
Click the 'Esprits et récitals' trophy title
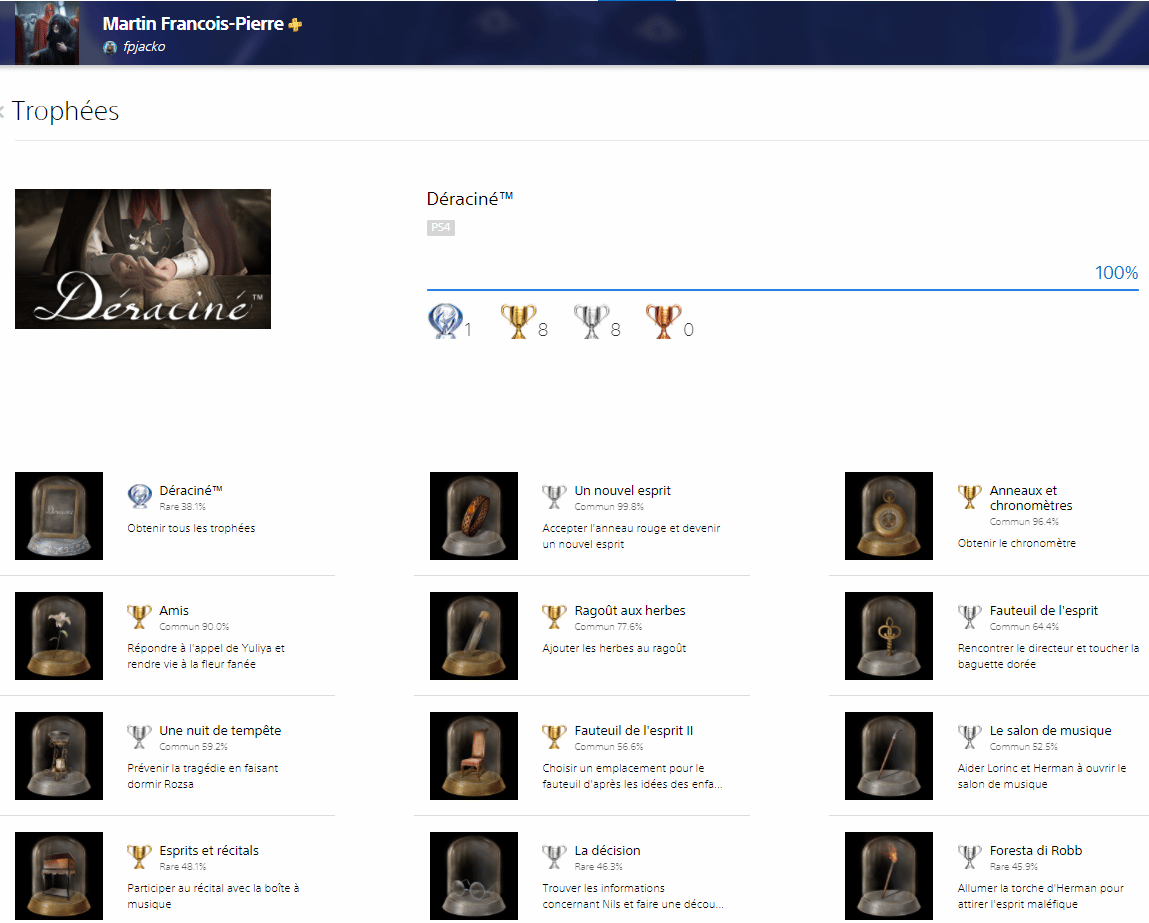(209, 851)
